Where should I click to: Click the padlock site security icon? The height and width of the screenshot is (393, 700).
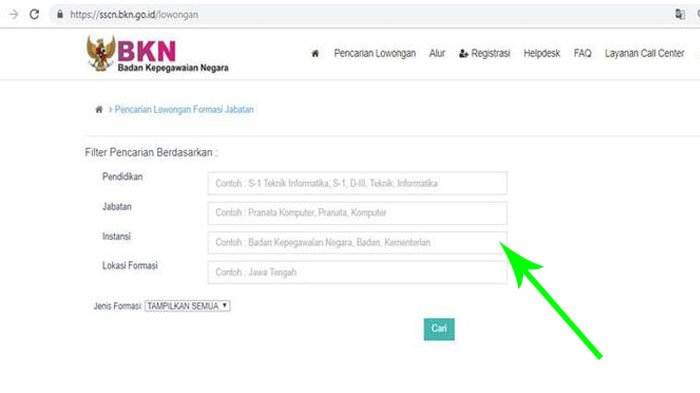60,14
